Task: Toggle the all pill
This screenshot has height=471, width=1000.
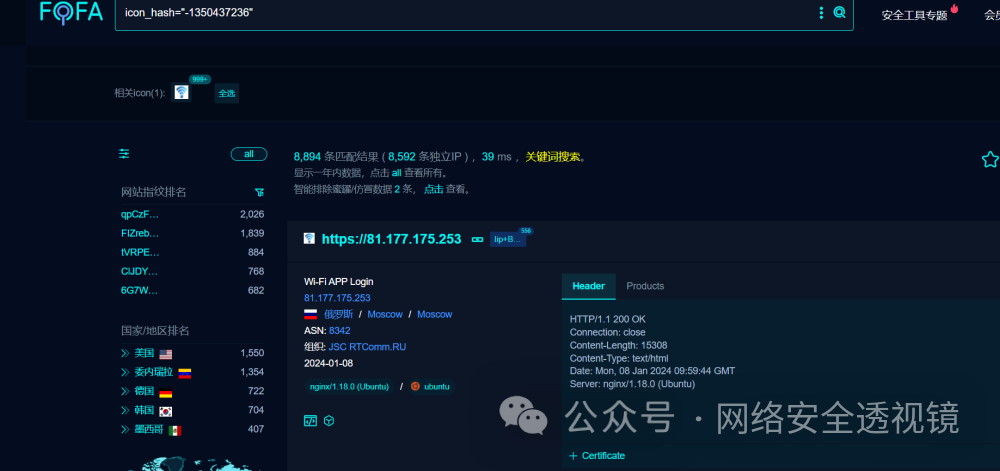Action: pos(249,154)
